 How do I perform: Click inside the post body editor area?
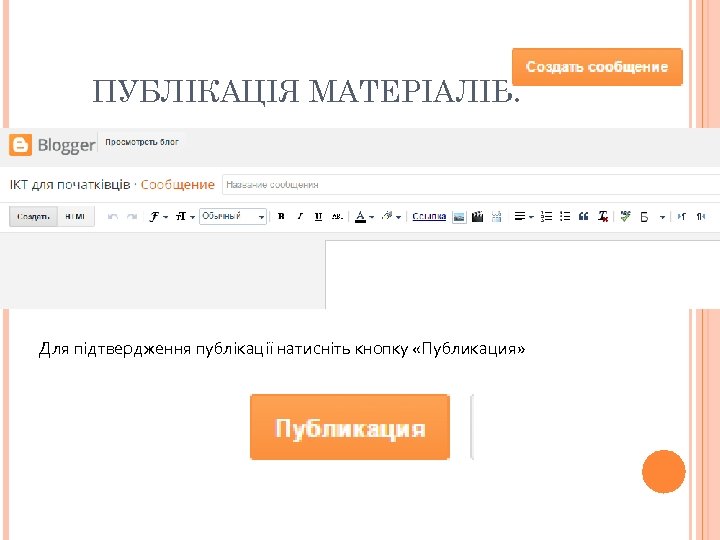tap(523, 275)
